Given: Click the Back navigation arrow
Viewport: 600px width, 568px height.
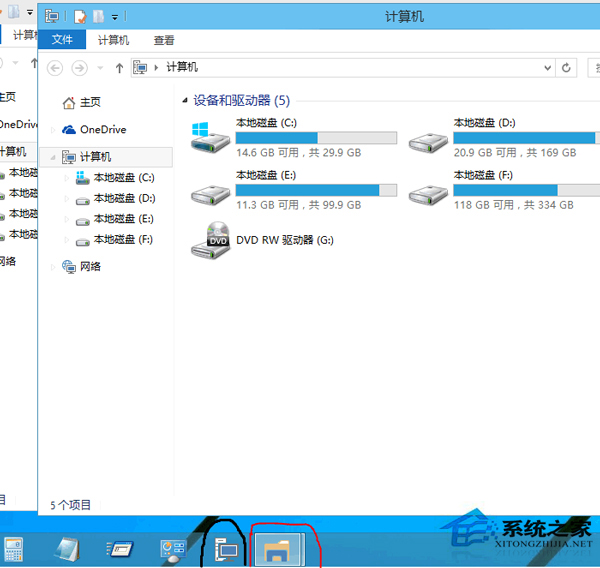Looking at the screenshot, I should 55,69.
